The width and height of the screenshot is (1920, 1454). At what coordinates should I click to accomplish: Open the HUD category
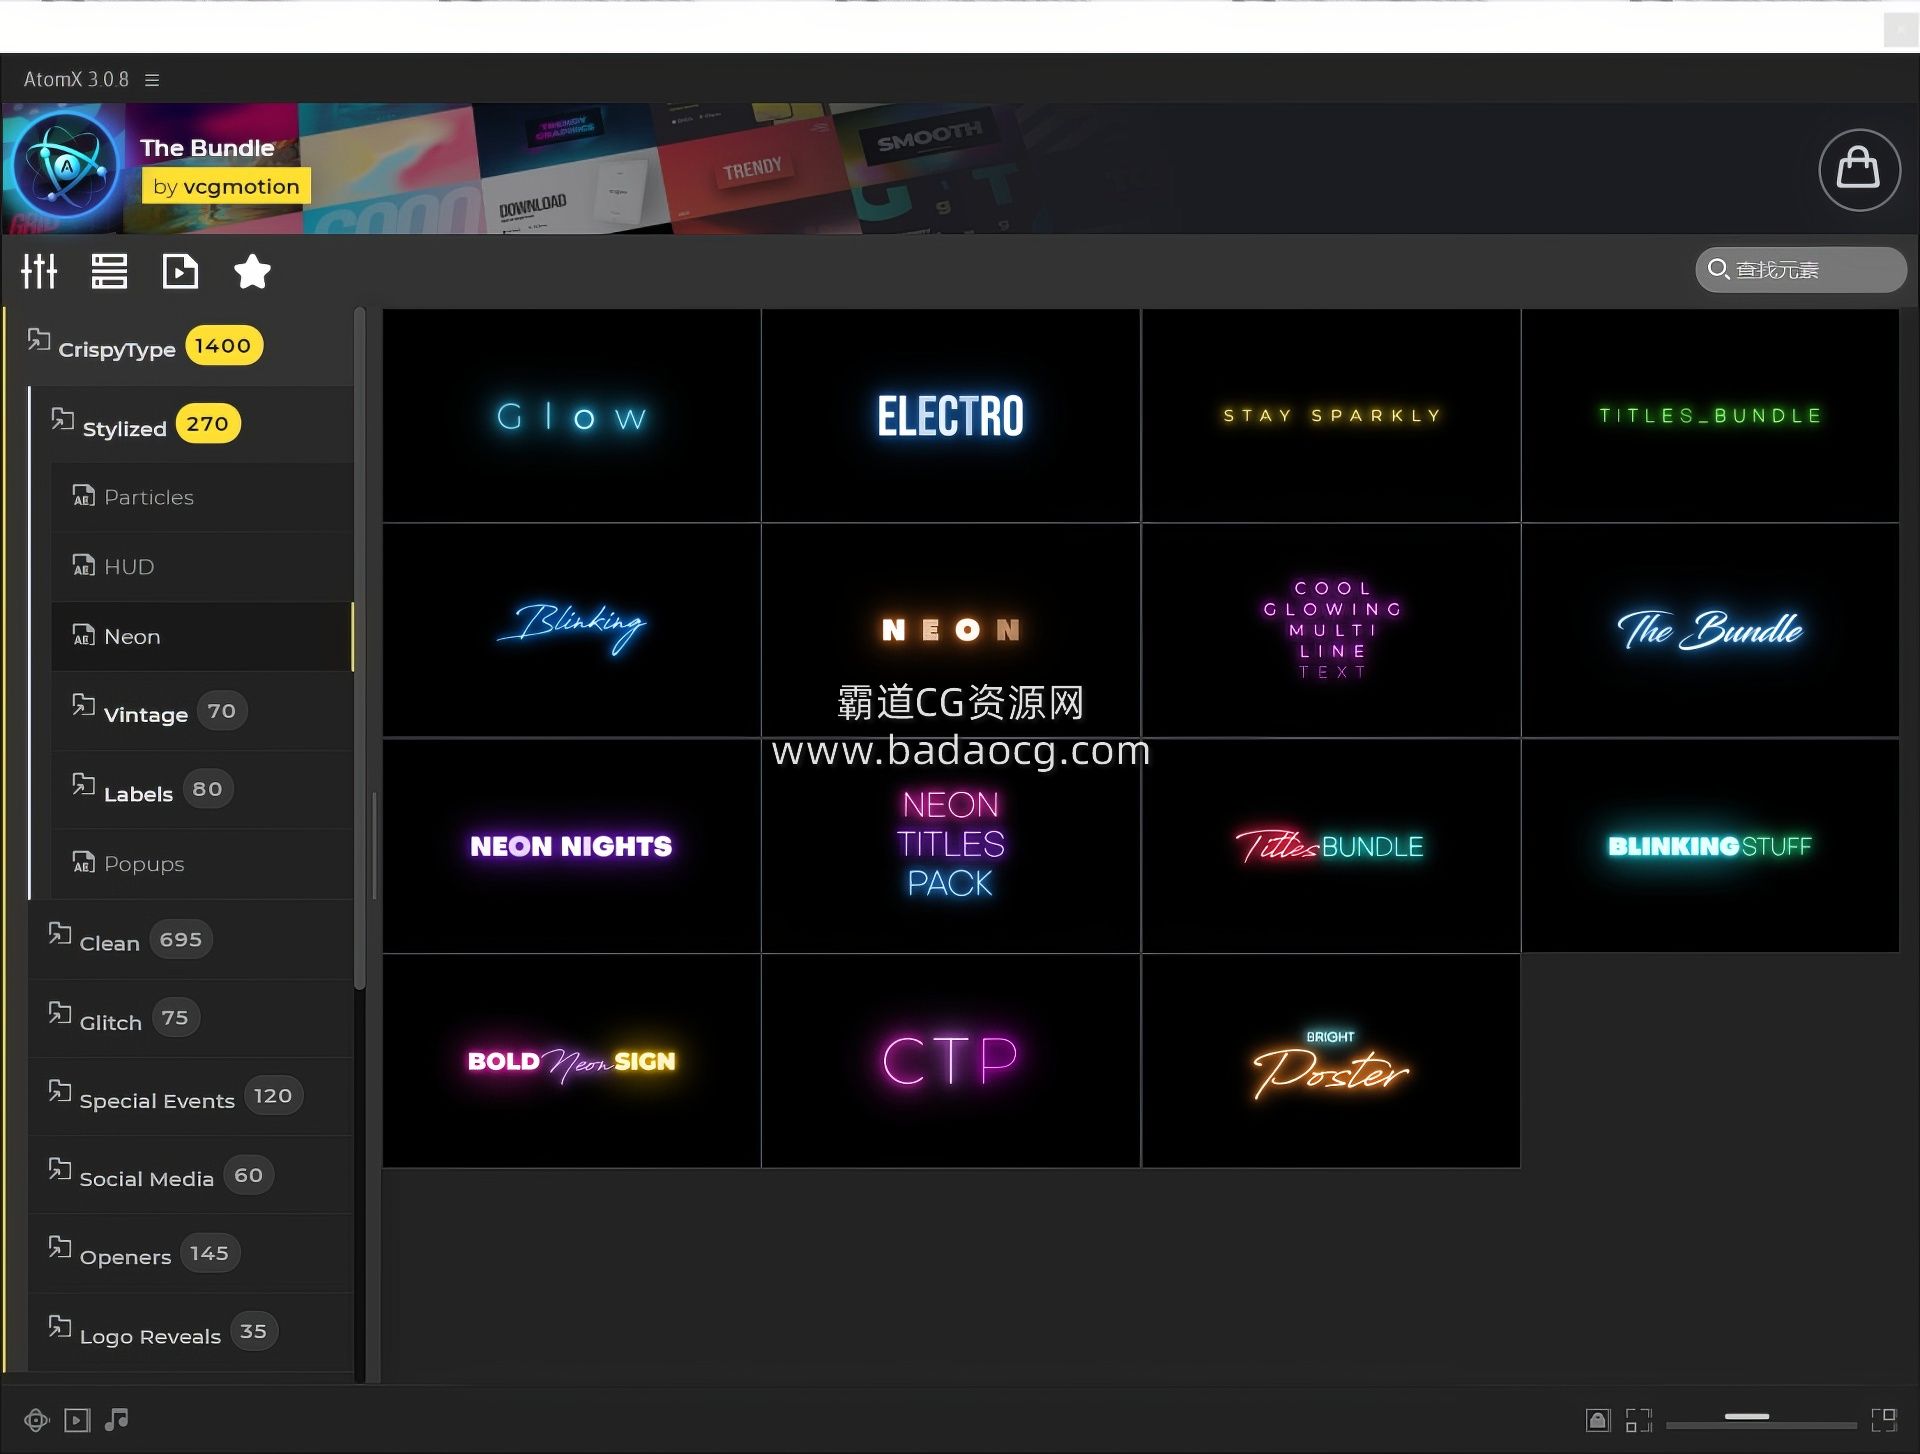pos(202,567)
